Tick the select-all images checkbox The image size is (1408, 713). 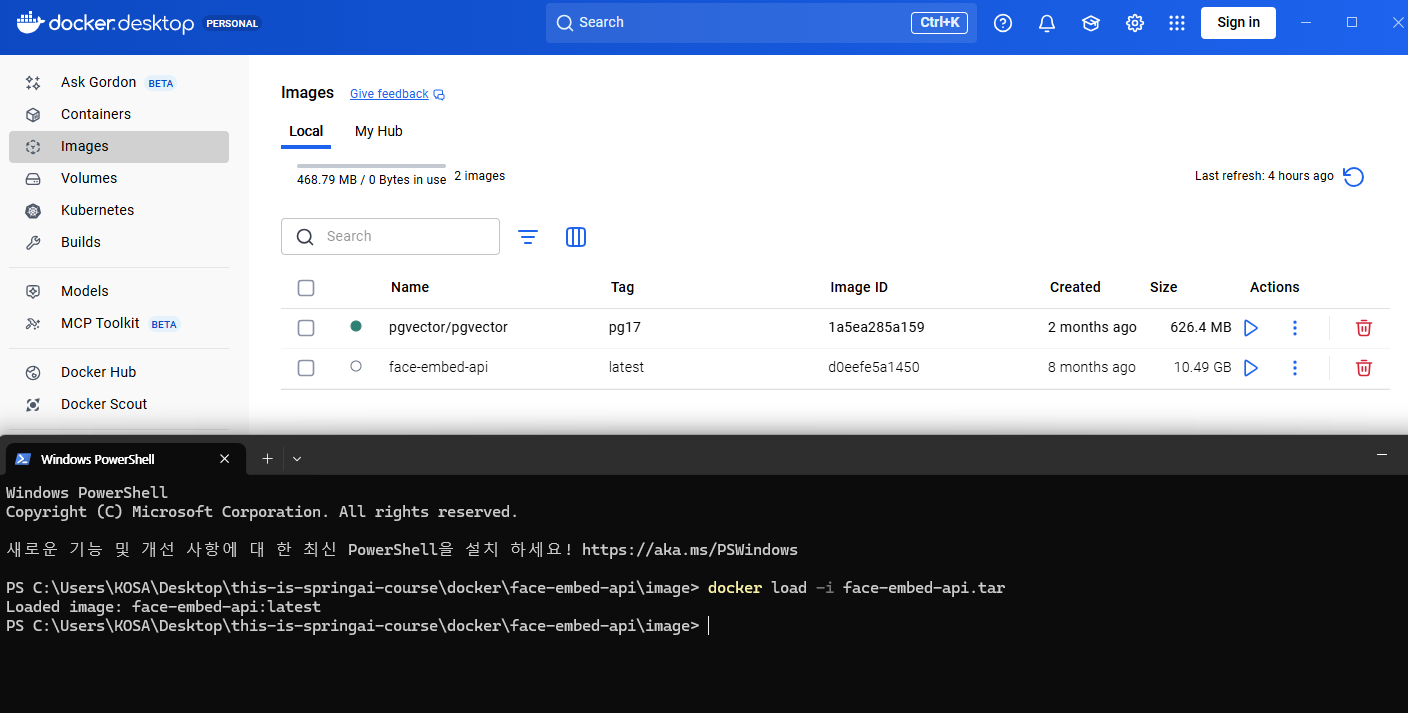(306, 288)
